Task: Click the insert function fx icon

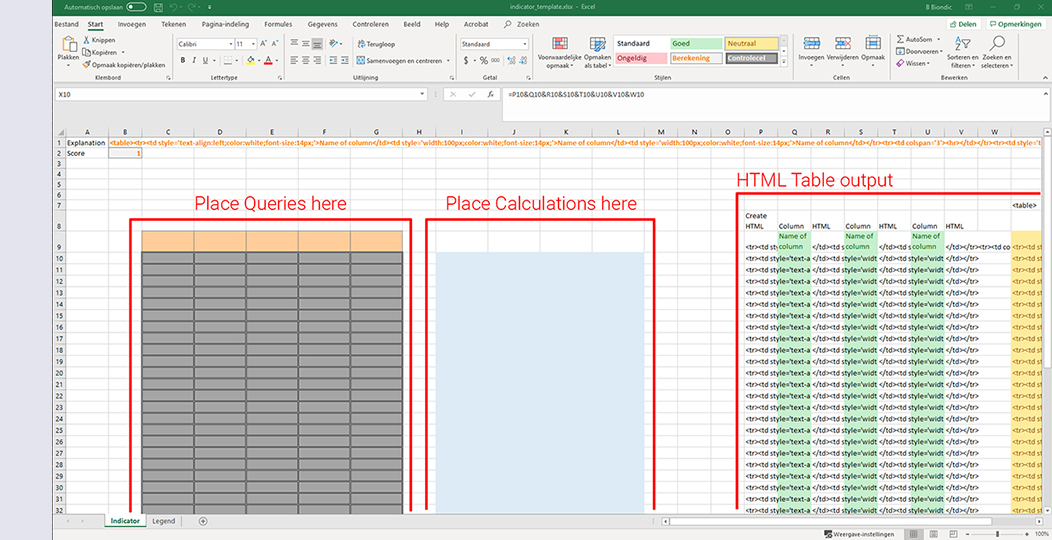Action: (x=490, y=94)
